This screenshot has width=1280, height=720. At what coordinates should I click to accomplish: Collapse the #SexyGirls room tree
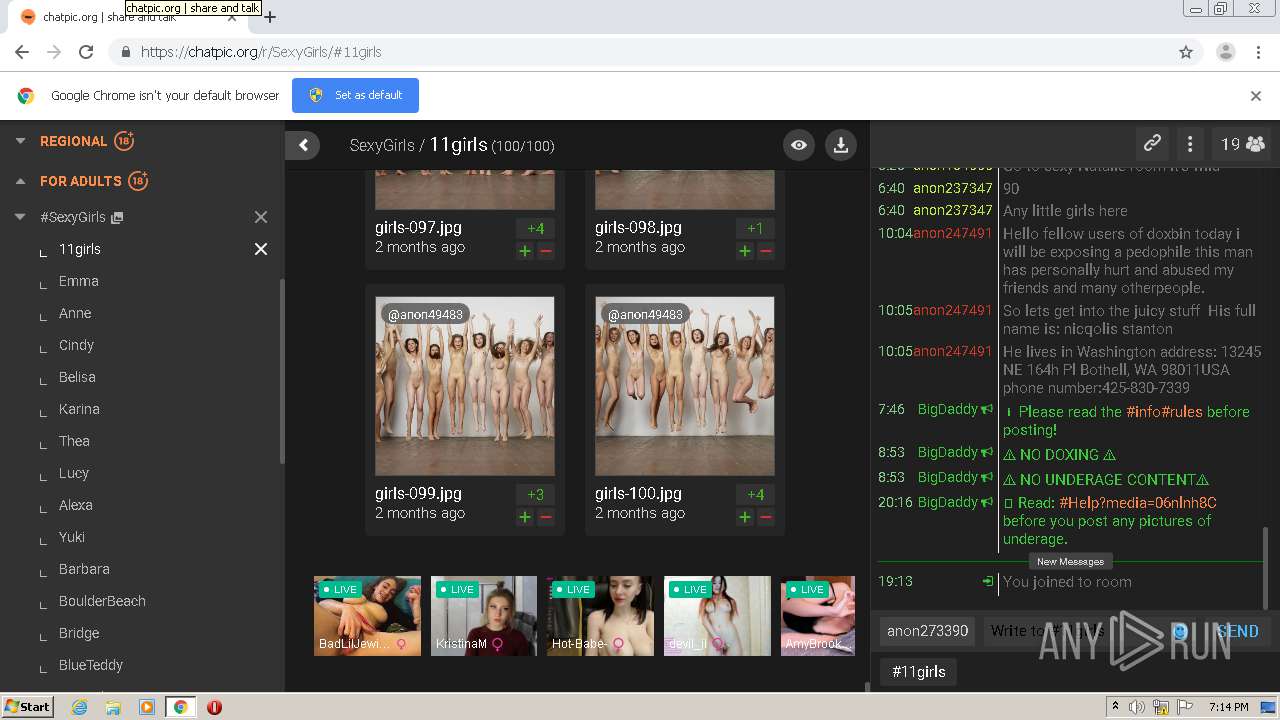(x=20, y=217)
